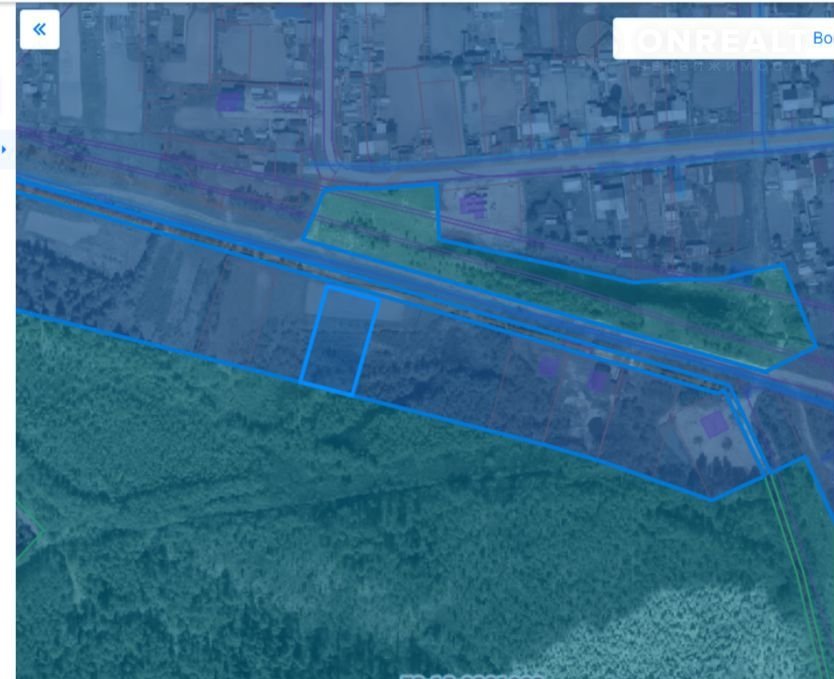Viewport: 834px width, 679px height.
Task: Pick the purple building in the upper-left block
Action: [230, 100]
